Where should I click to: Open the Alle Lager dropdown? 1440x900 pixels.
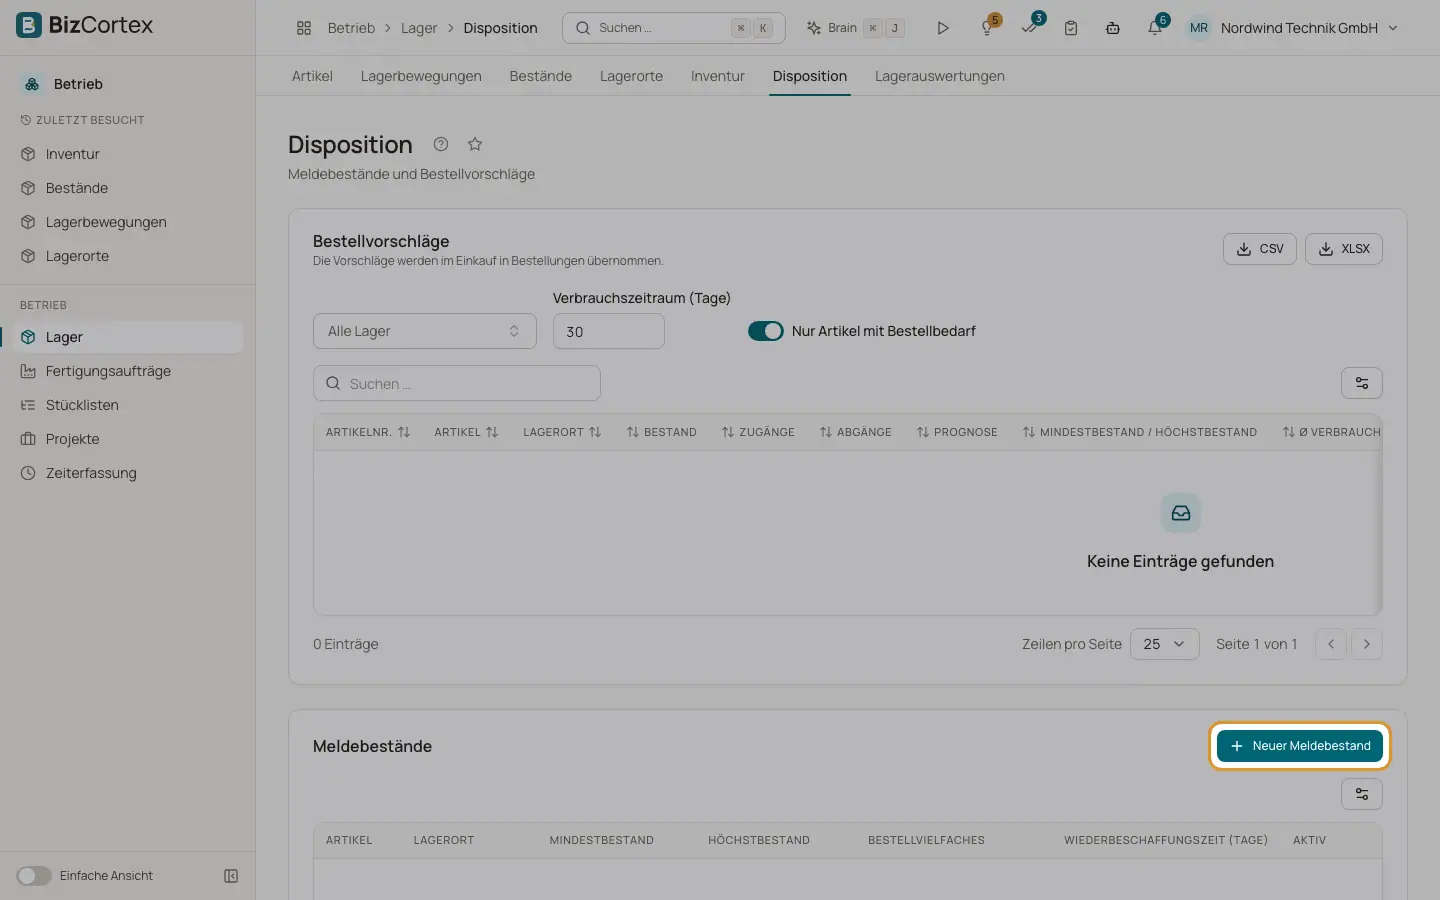tap(425, 331)
